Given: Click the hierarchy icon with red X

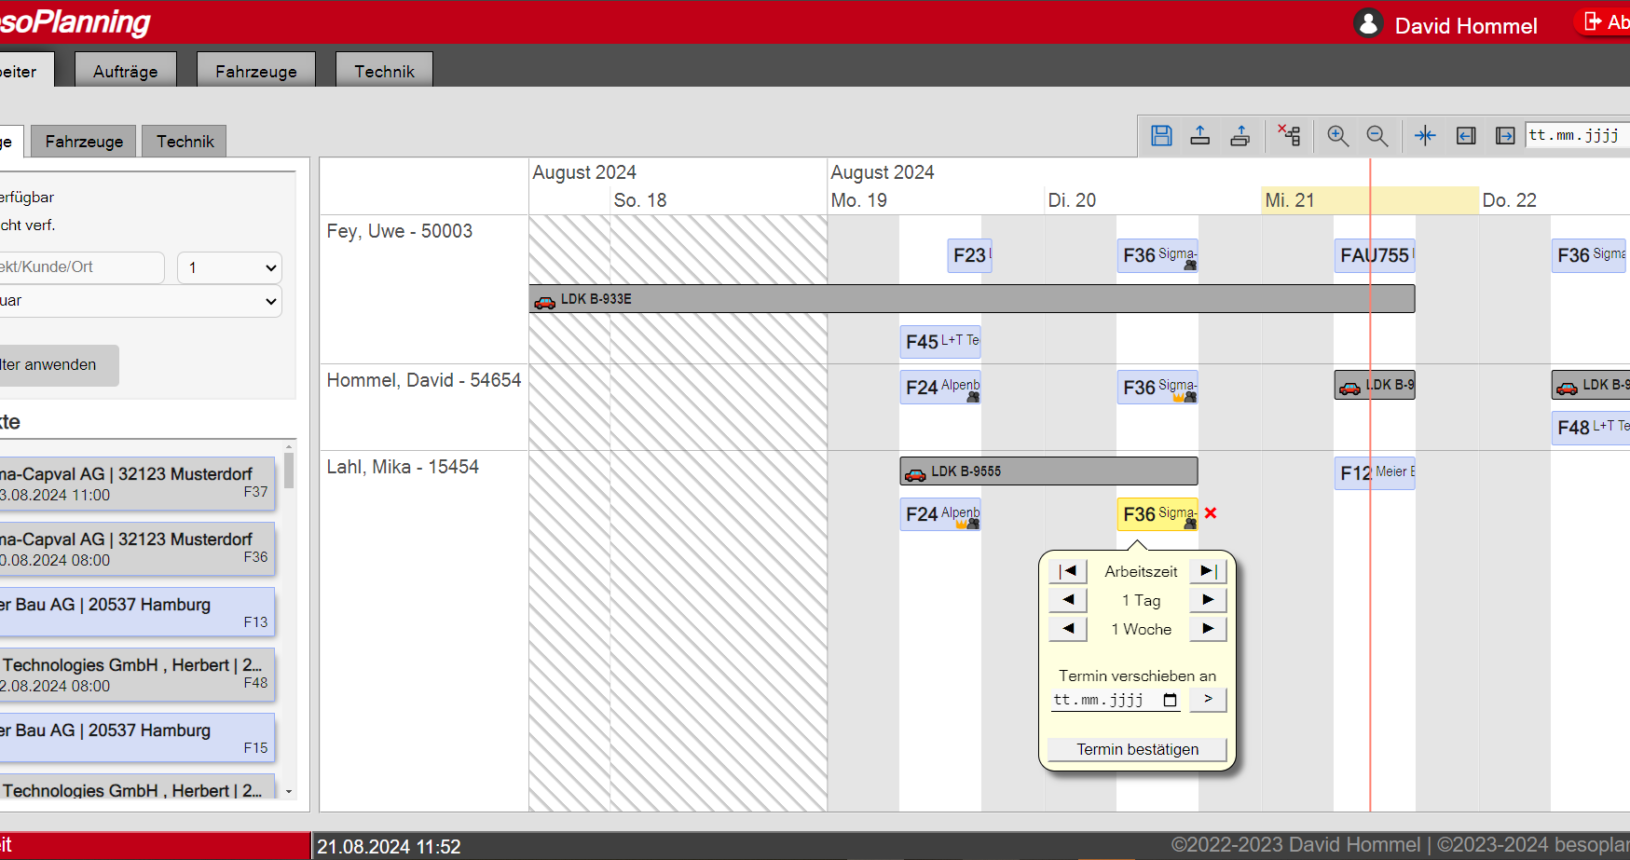Looking at the screenshot, I should 1289,136.
